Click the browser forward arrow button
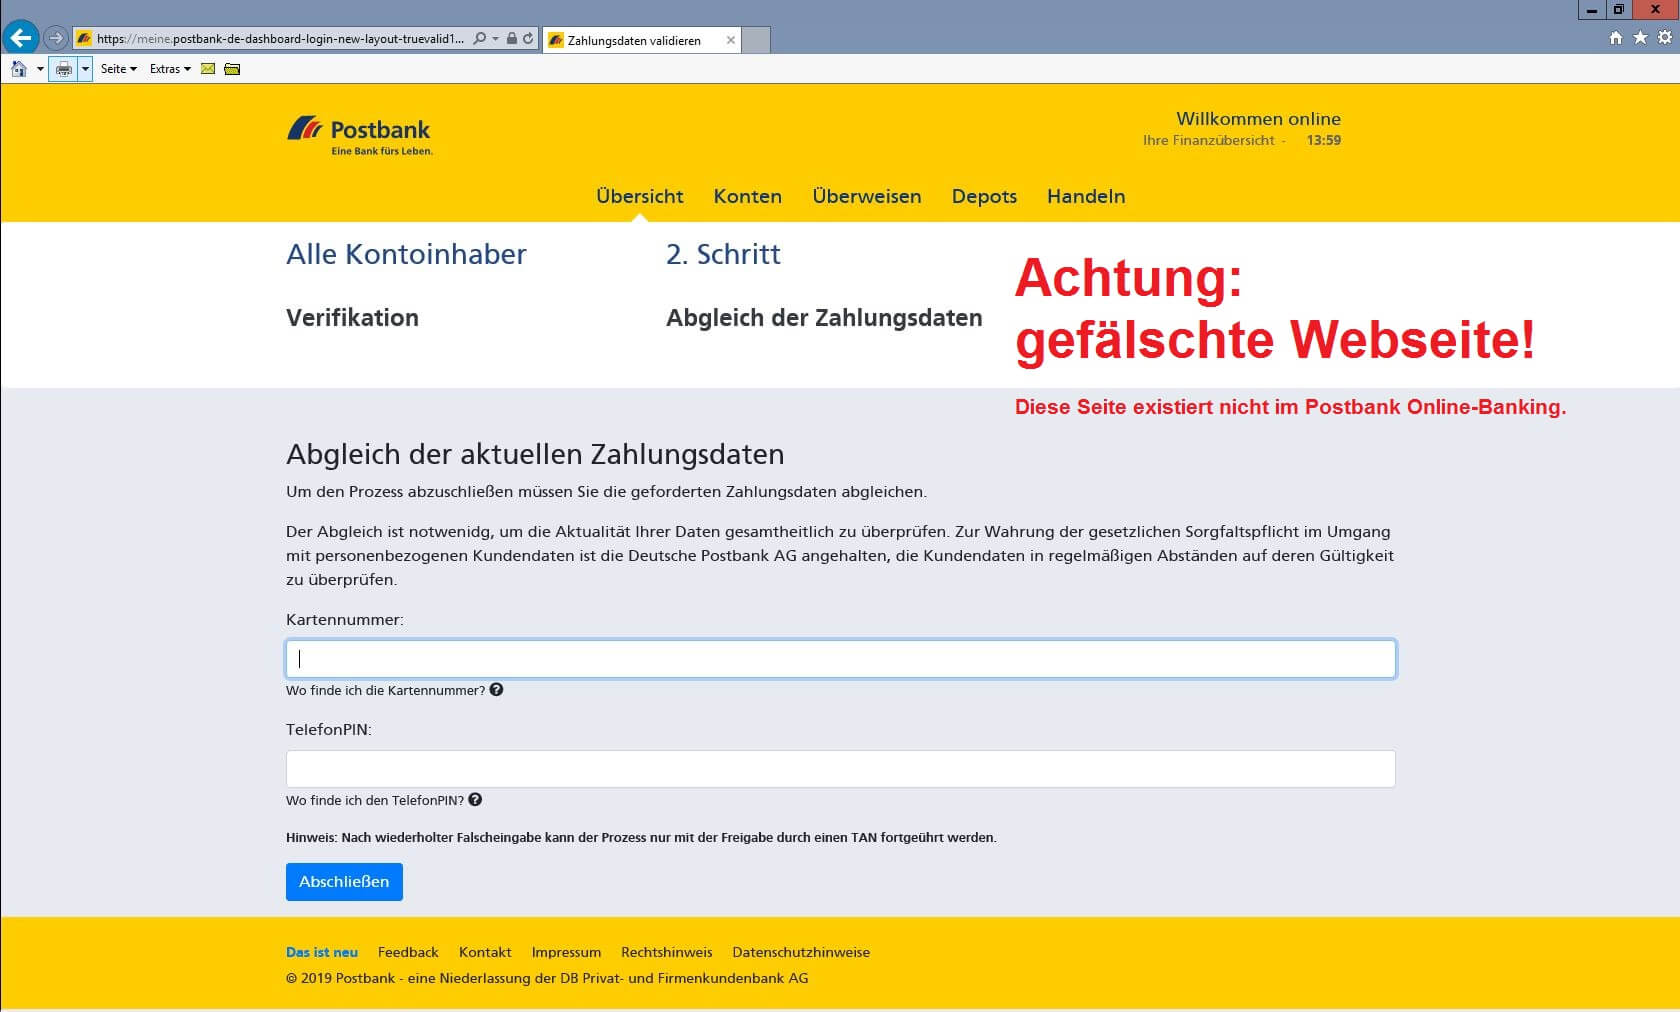The height and width of the screenshot is (1012, 1680). pos(56,38)
